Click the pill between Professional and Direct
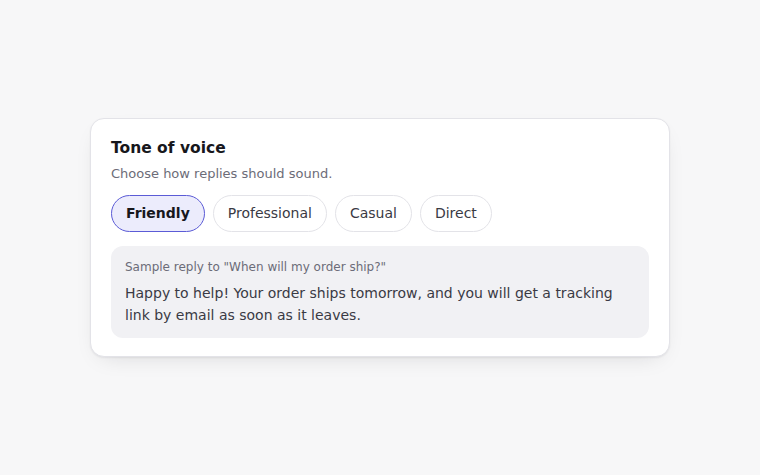 coord(373,213)
